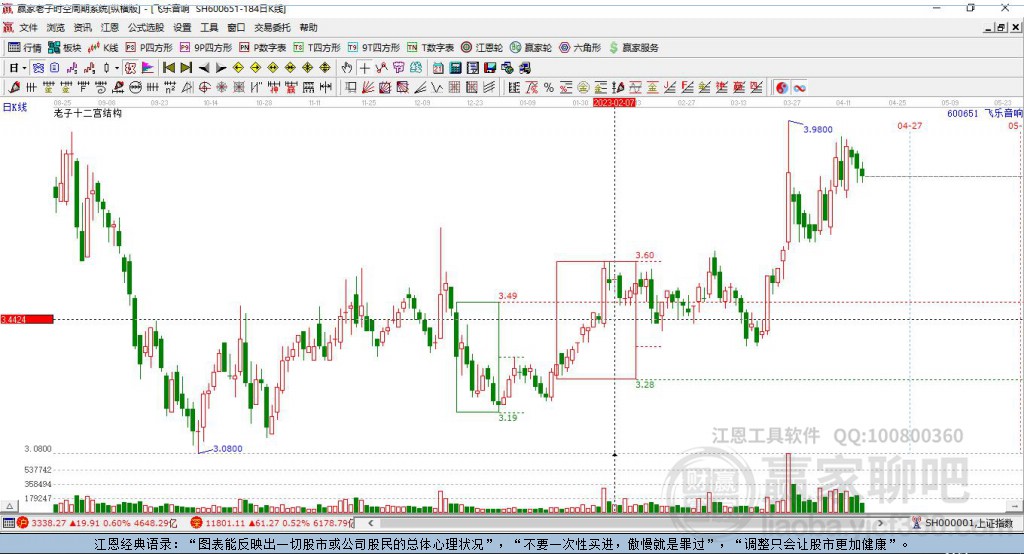Open the 江恩轮 Gann wheel tool
The width and height of the screenshot is (1024, 554).
(482, 48)
